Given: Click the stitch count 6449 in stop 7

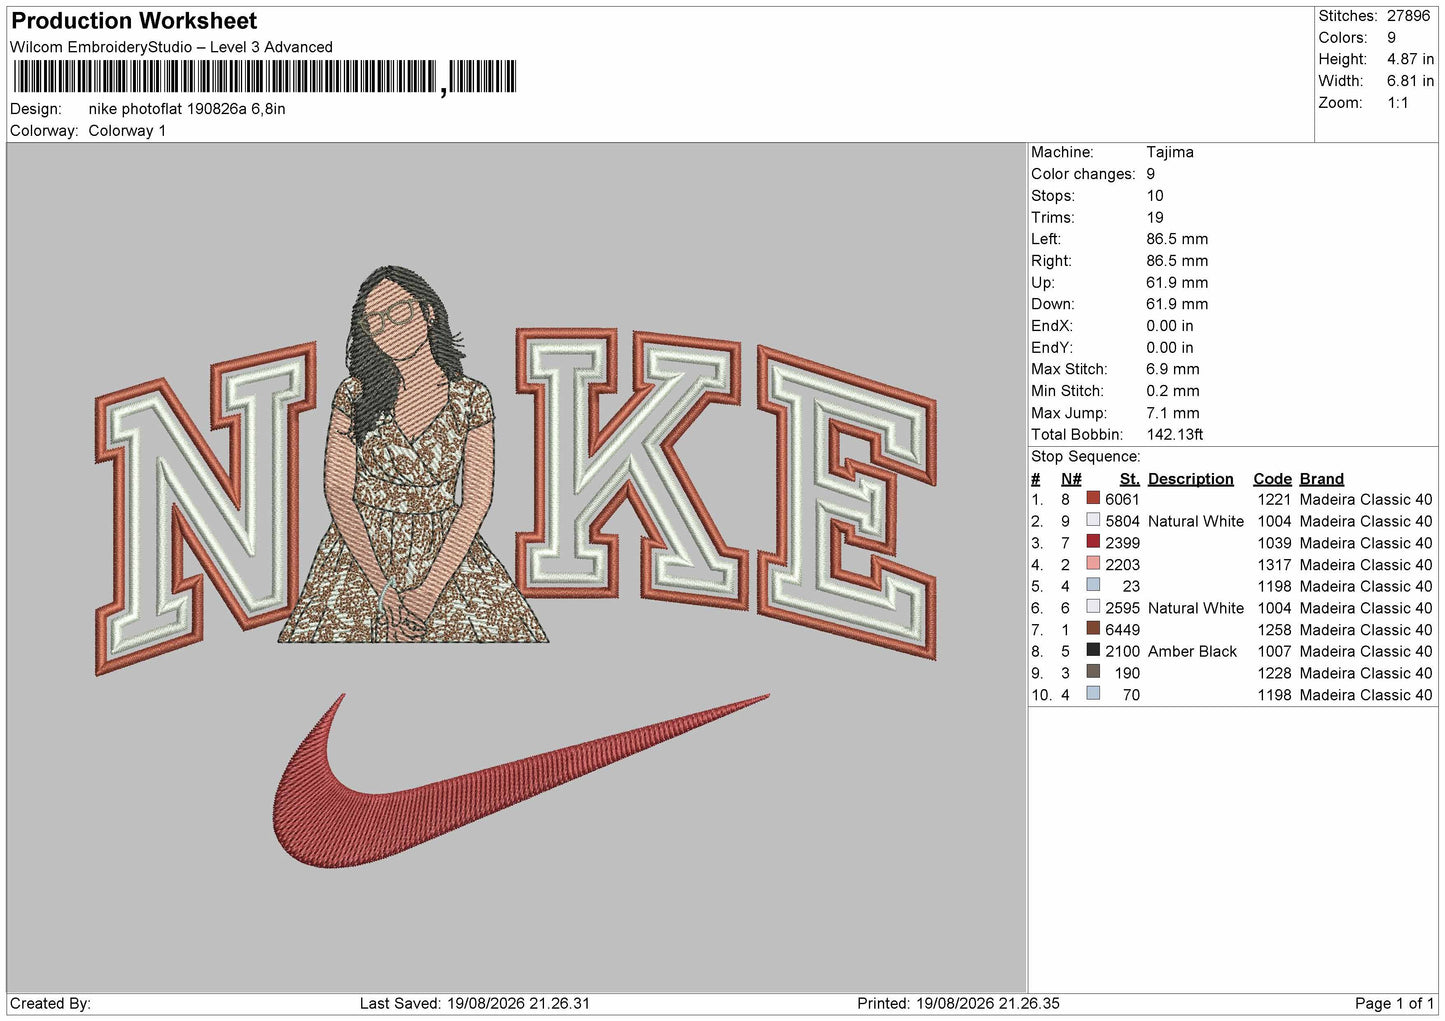Looking at the screenshot, I should (1122, 630).
